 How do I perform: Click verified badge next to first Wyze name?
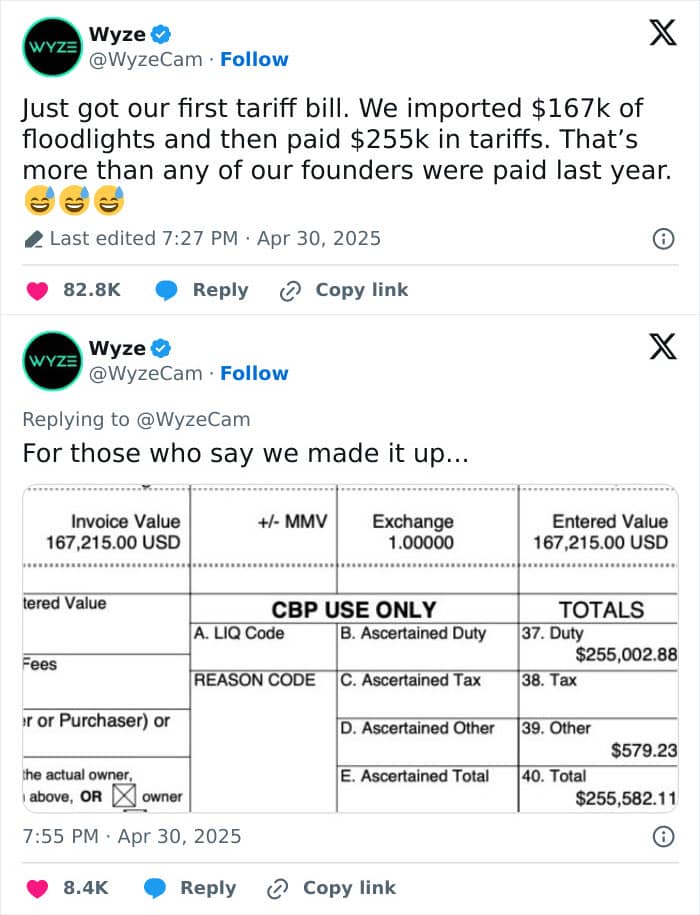(x=161, y=34)
